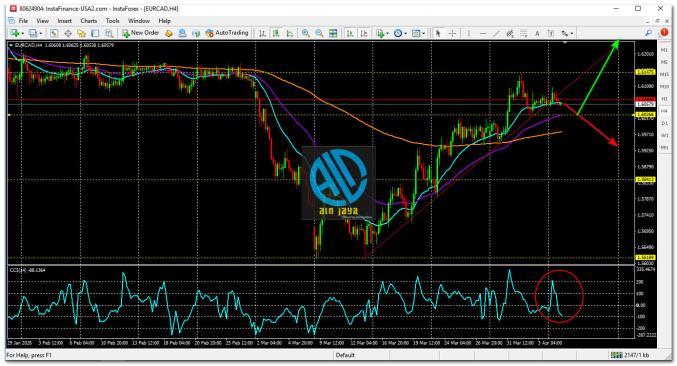Expand the profiles dropdown arrow
This screenshot has height=366, width=677.
pos(41,34)
